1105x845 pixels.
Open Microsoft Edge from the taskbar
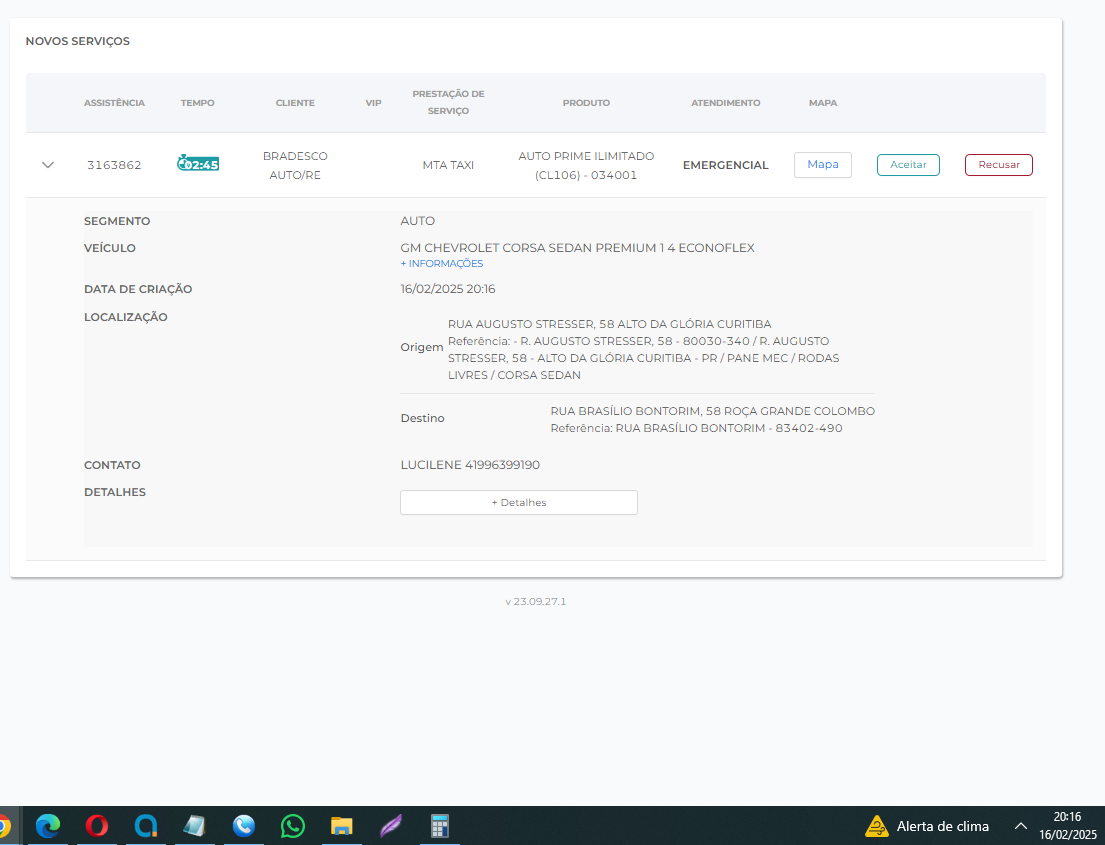47,826
